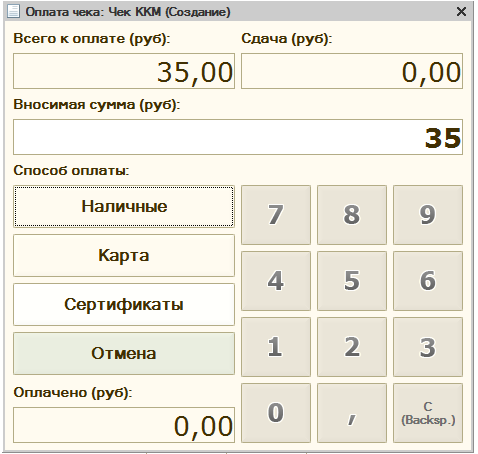The height and width of the screenshot is (454, 478).
Task: Tap keypad digit 7
Action: (x=276, y=215)
